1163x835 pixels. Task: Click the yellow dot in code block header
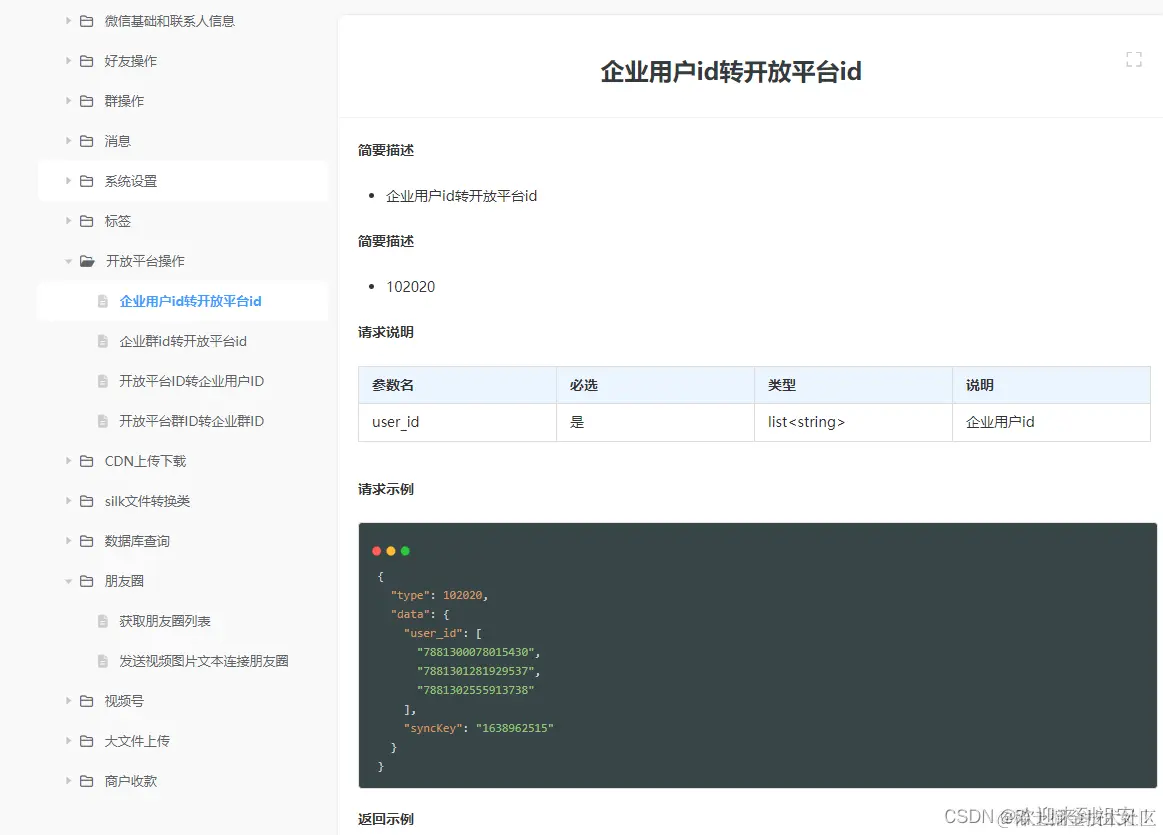click(x=391, y=551)
